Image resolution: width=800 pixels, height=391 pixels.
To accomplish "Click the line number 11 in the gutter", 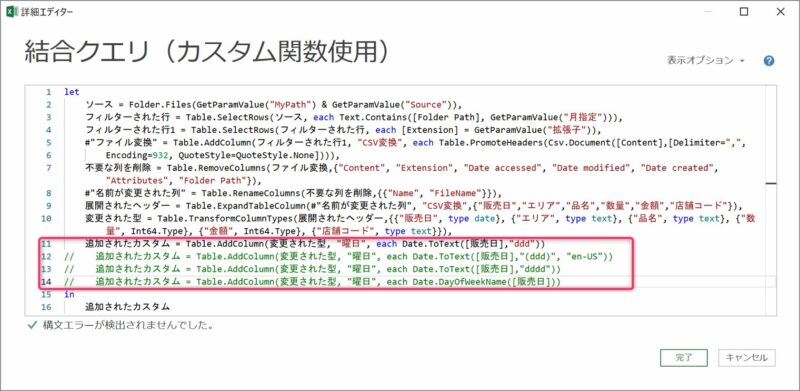I will click(x=47, y=244).
